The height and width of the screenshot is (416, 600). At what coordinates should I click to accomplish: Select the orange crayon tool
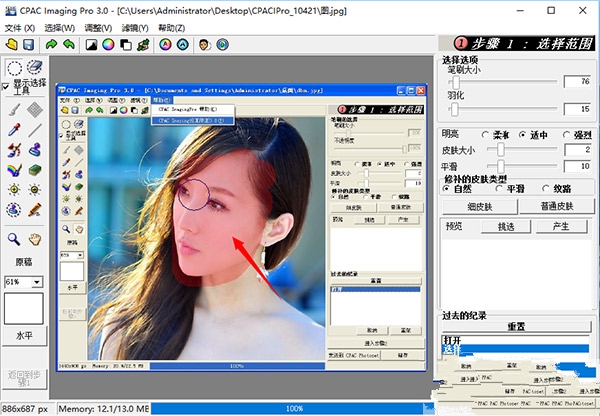[x=34, y=210]
